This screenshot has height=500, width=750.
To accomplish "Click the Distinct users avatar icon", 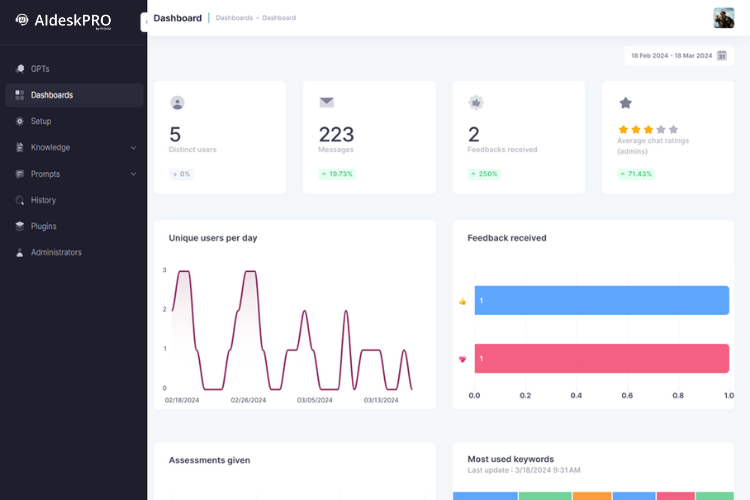I will click(177, 102).
